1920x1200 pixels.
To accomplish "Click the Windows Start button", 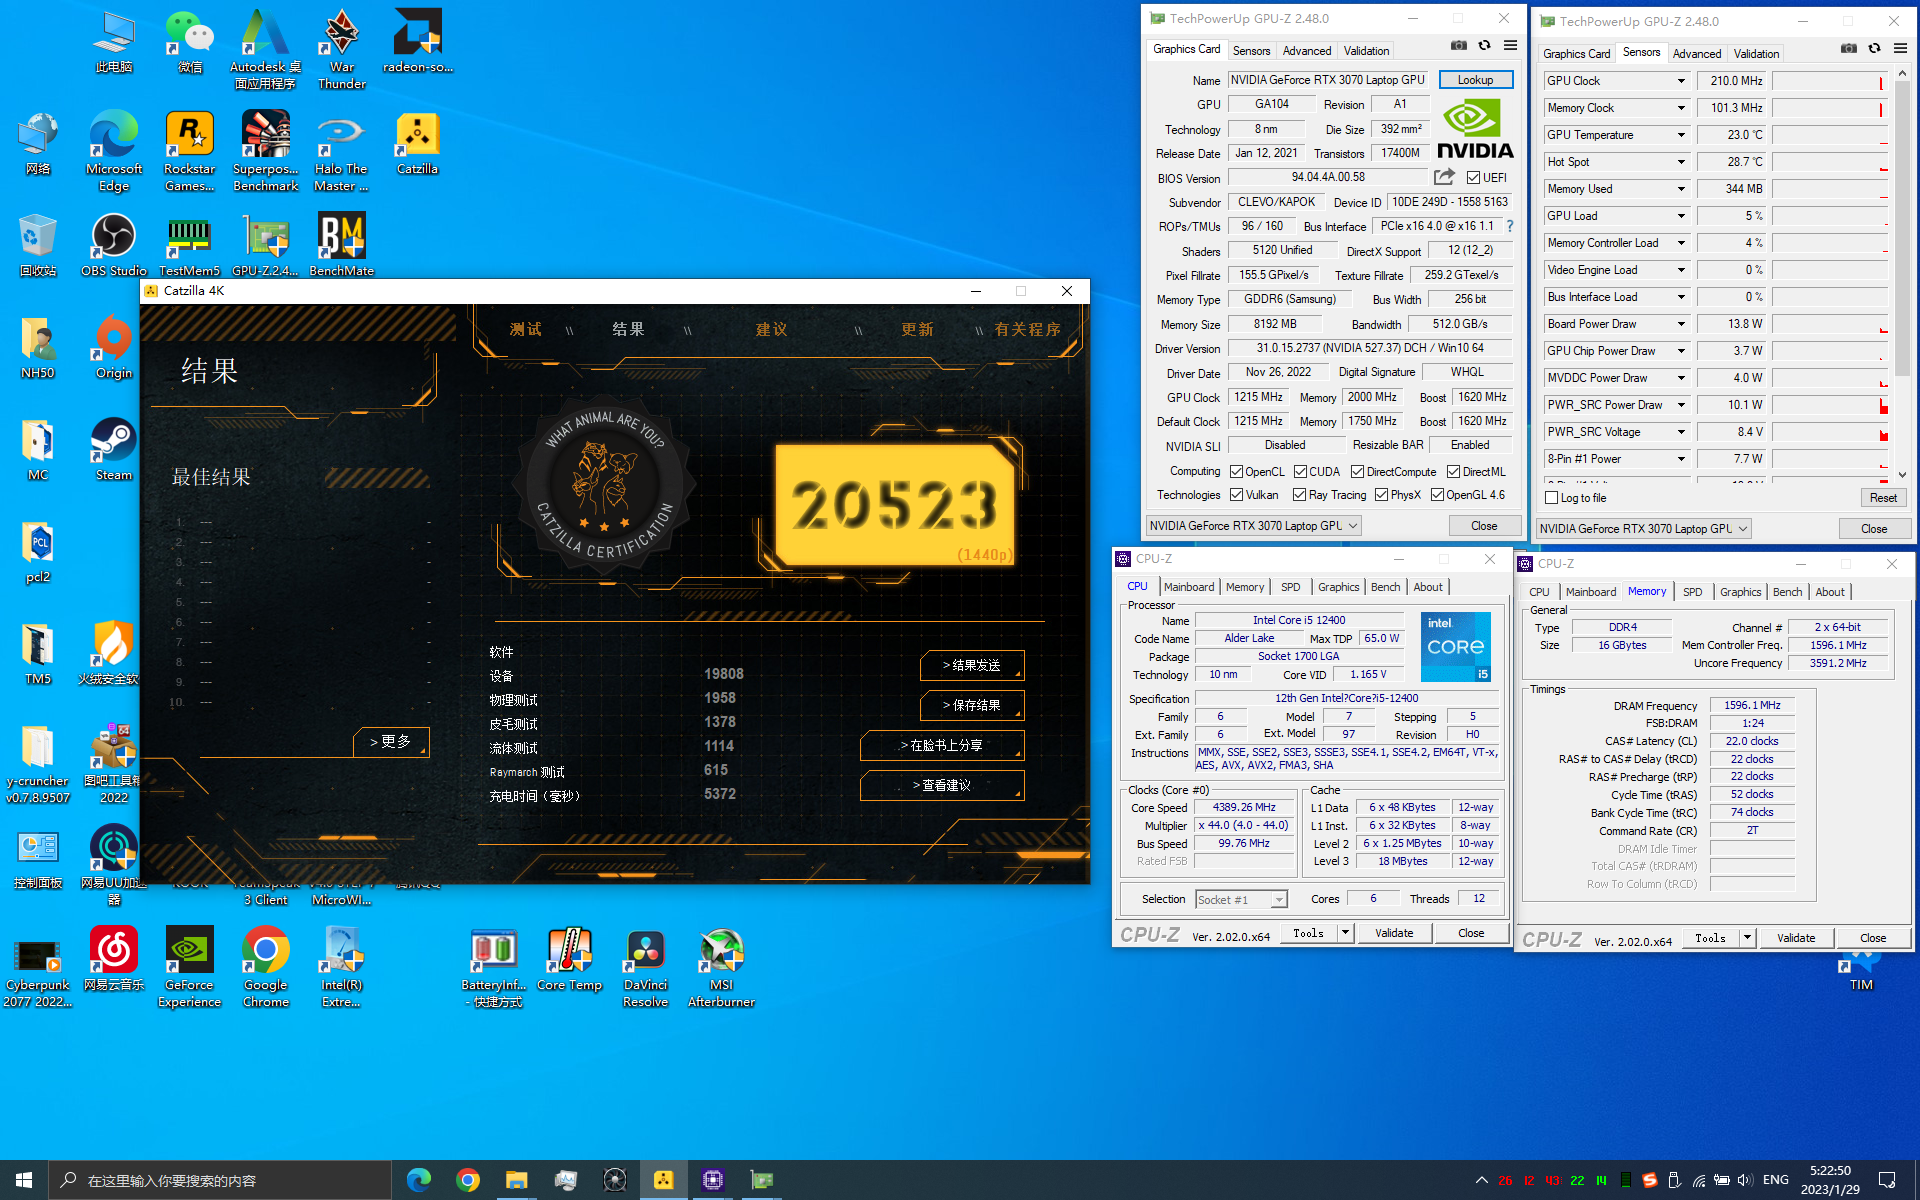I will (x=24, y=1180).
